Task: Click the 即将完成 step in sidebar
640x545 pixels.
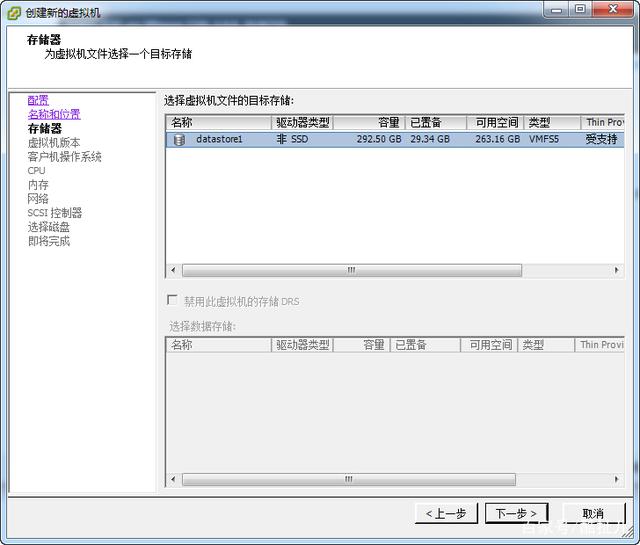Action: click(49, 241)
